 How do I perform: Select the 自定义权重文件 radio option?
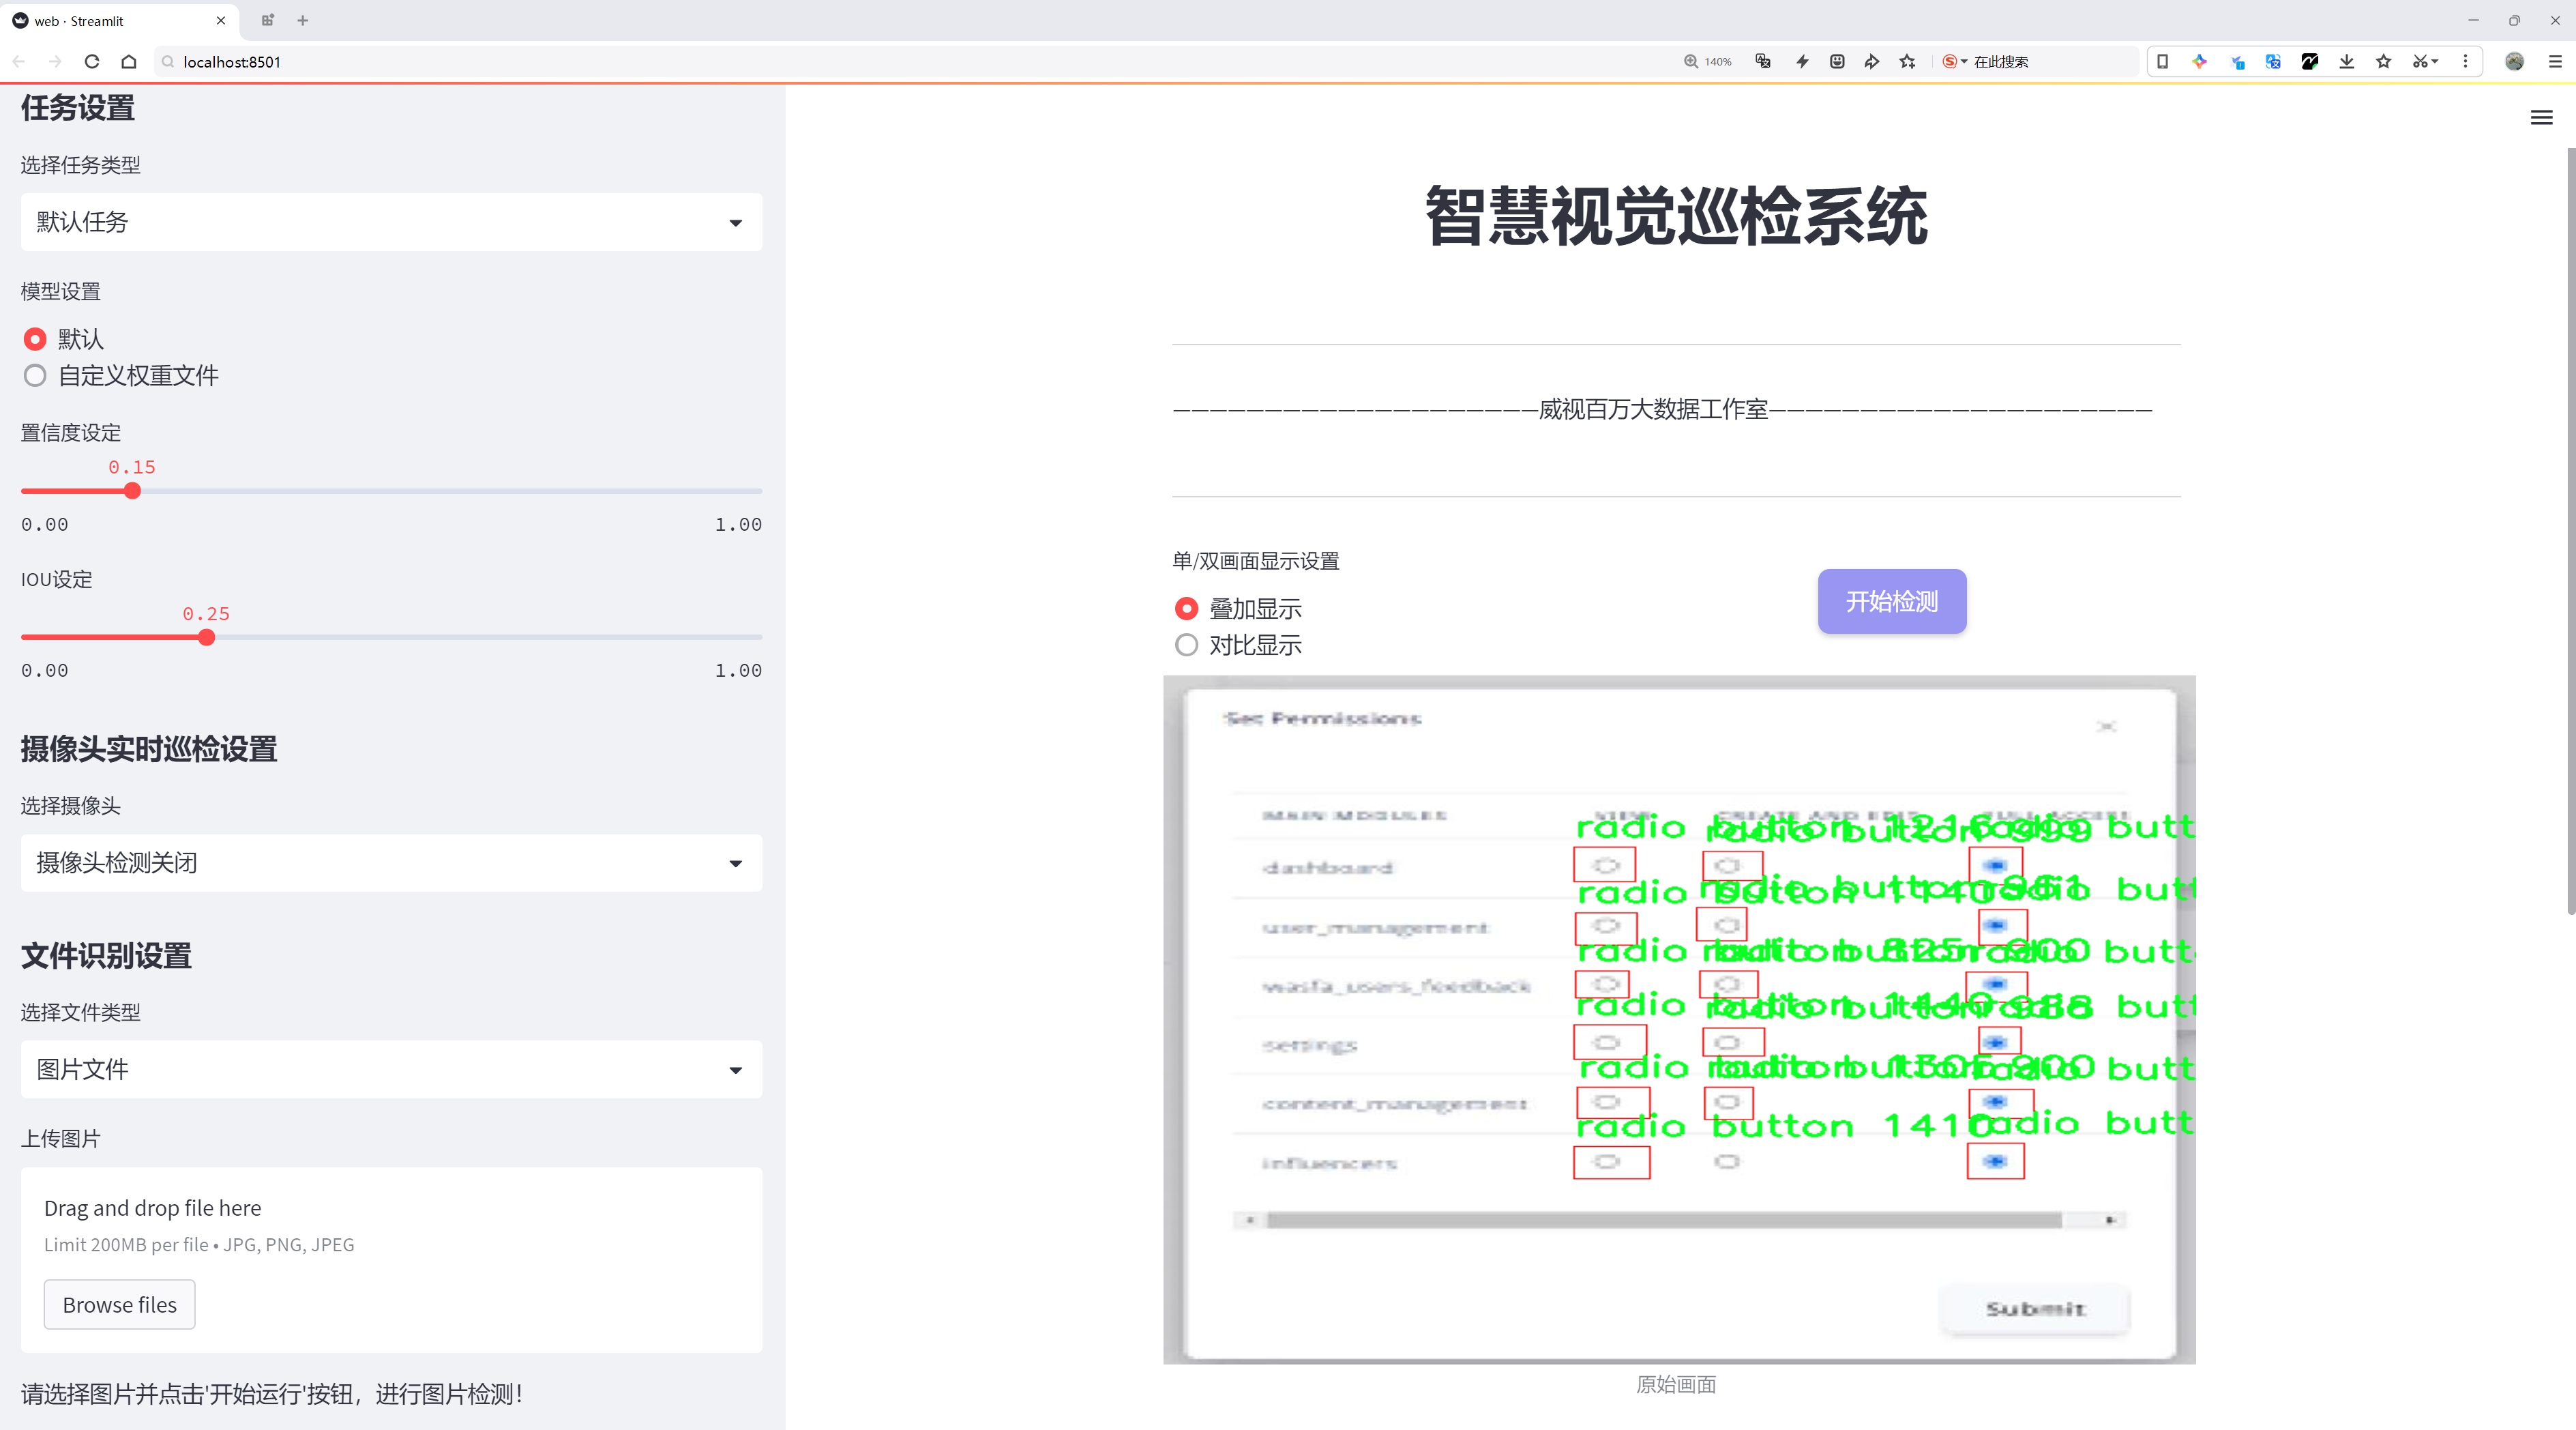pyautogui.click(x=35, y=376)
